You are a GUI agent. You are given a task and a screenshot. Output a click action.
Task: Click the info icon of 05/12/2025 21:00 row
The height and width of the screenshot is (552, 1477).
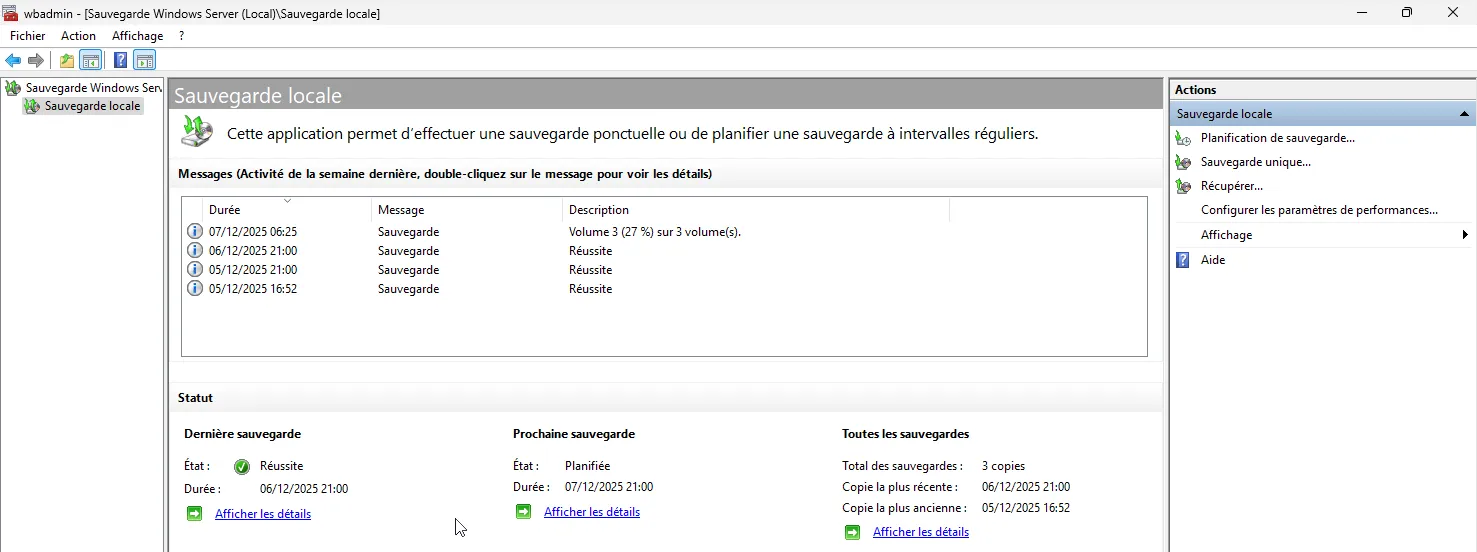pos(195,269)
